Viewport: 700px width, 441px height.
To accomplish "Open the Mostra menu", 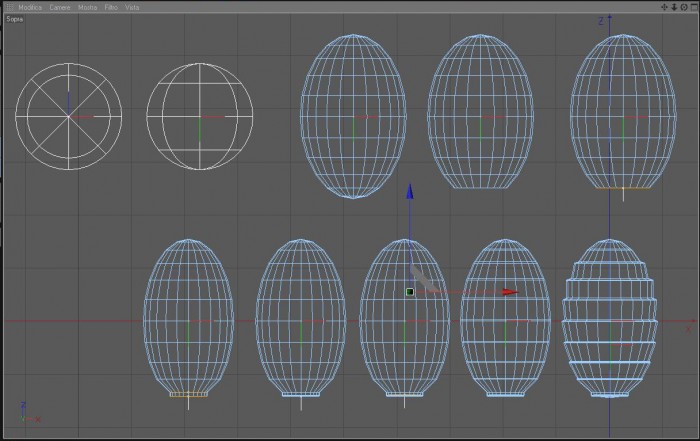I will [88, 7].
